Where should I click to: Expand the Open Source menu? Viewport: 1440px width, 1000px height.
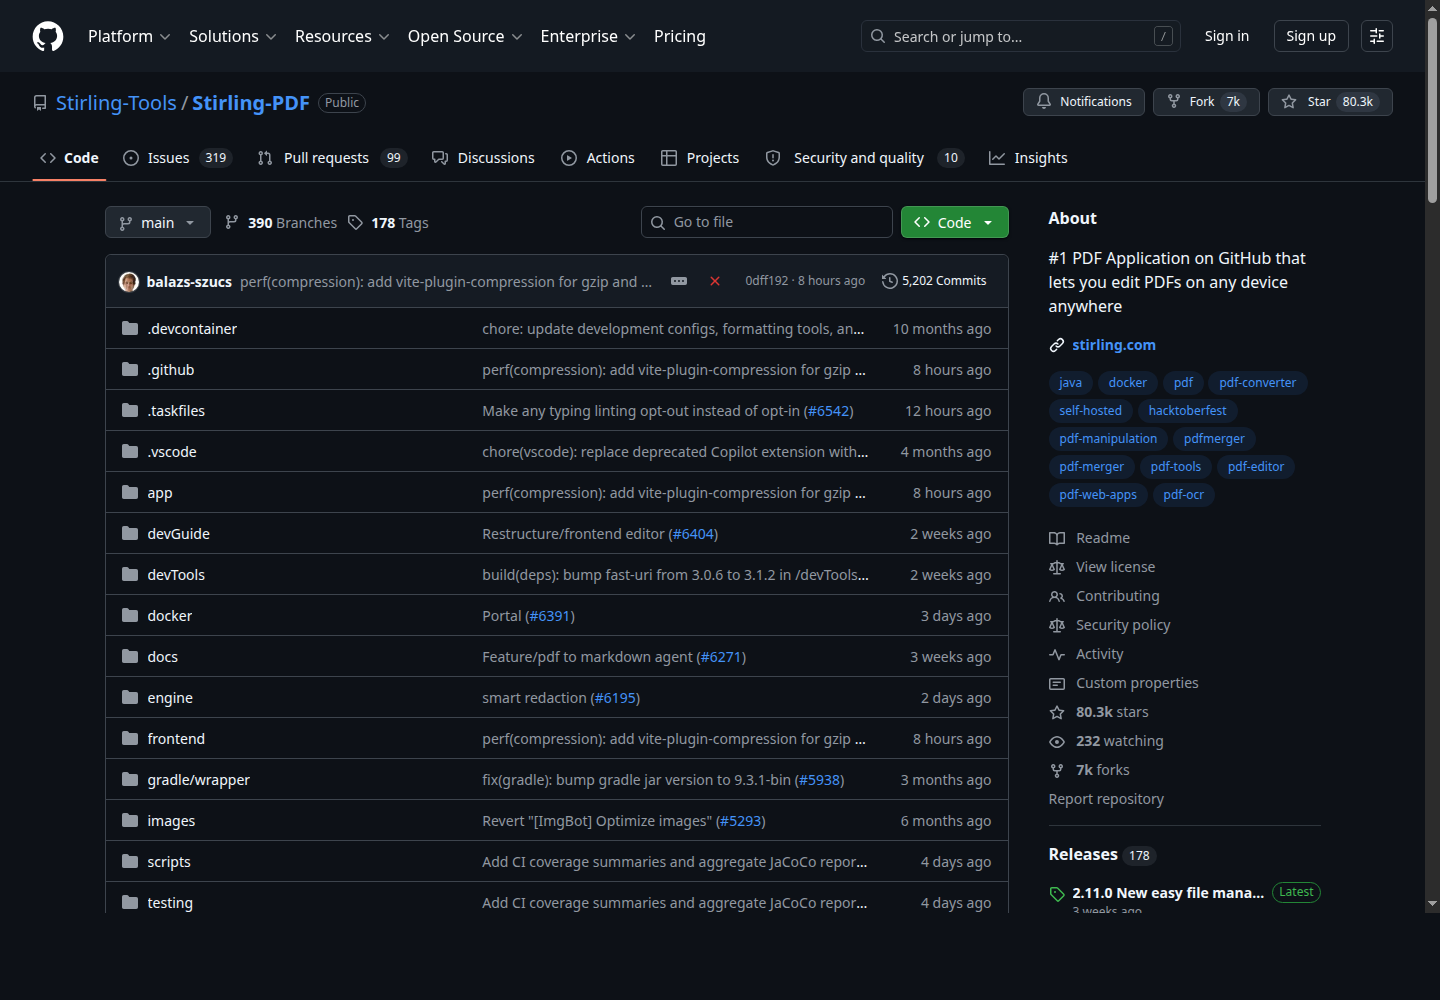click(465, 36)
